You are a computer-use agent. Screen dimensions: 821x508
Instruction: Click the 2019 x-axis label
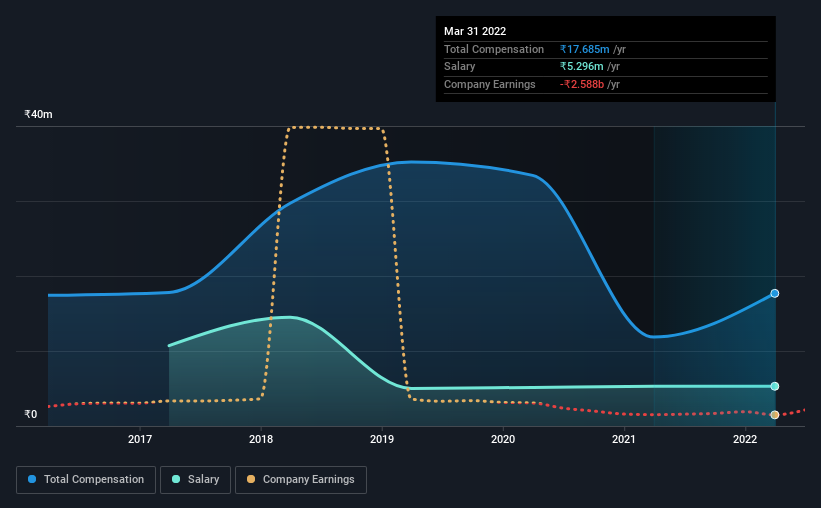pyautogui.click(x=382, y=439)
